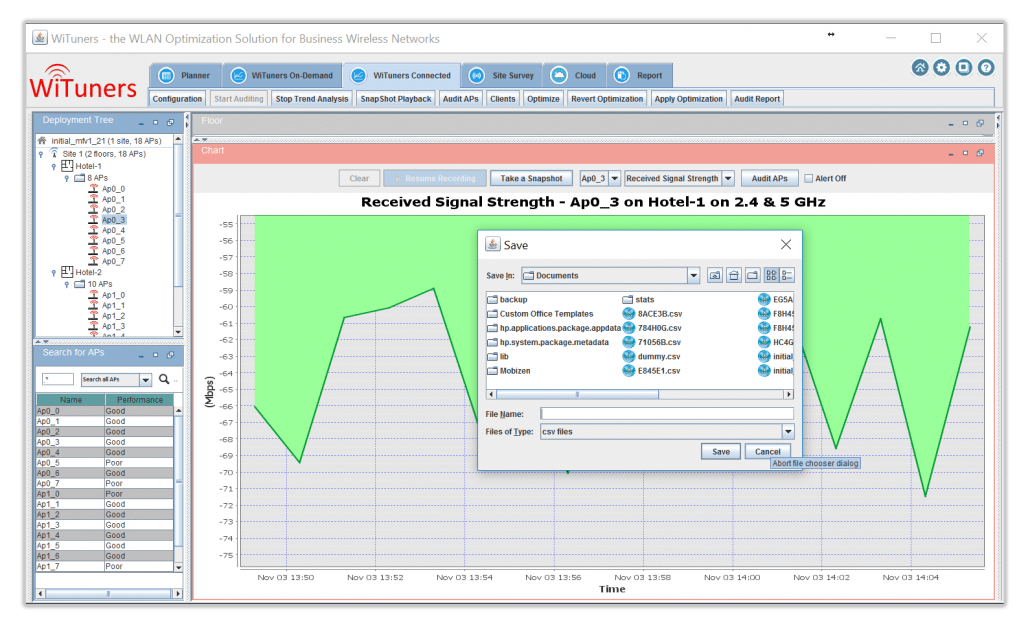Click Save in the Save dialog
Viewport: 1030px width, 628px height.
coord(721,452)
